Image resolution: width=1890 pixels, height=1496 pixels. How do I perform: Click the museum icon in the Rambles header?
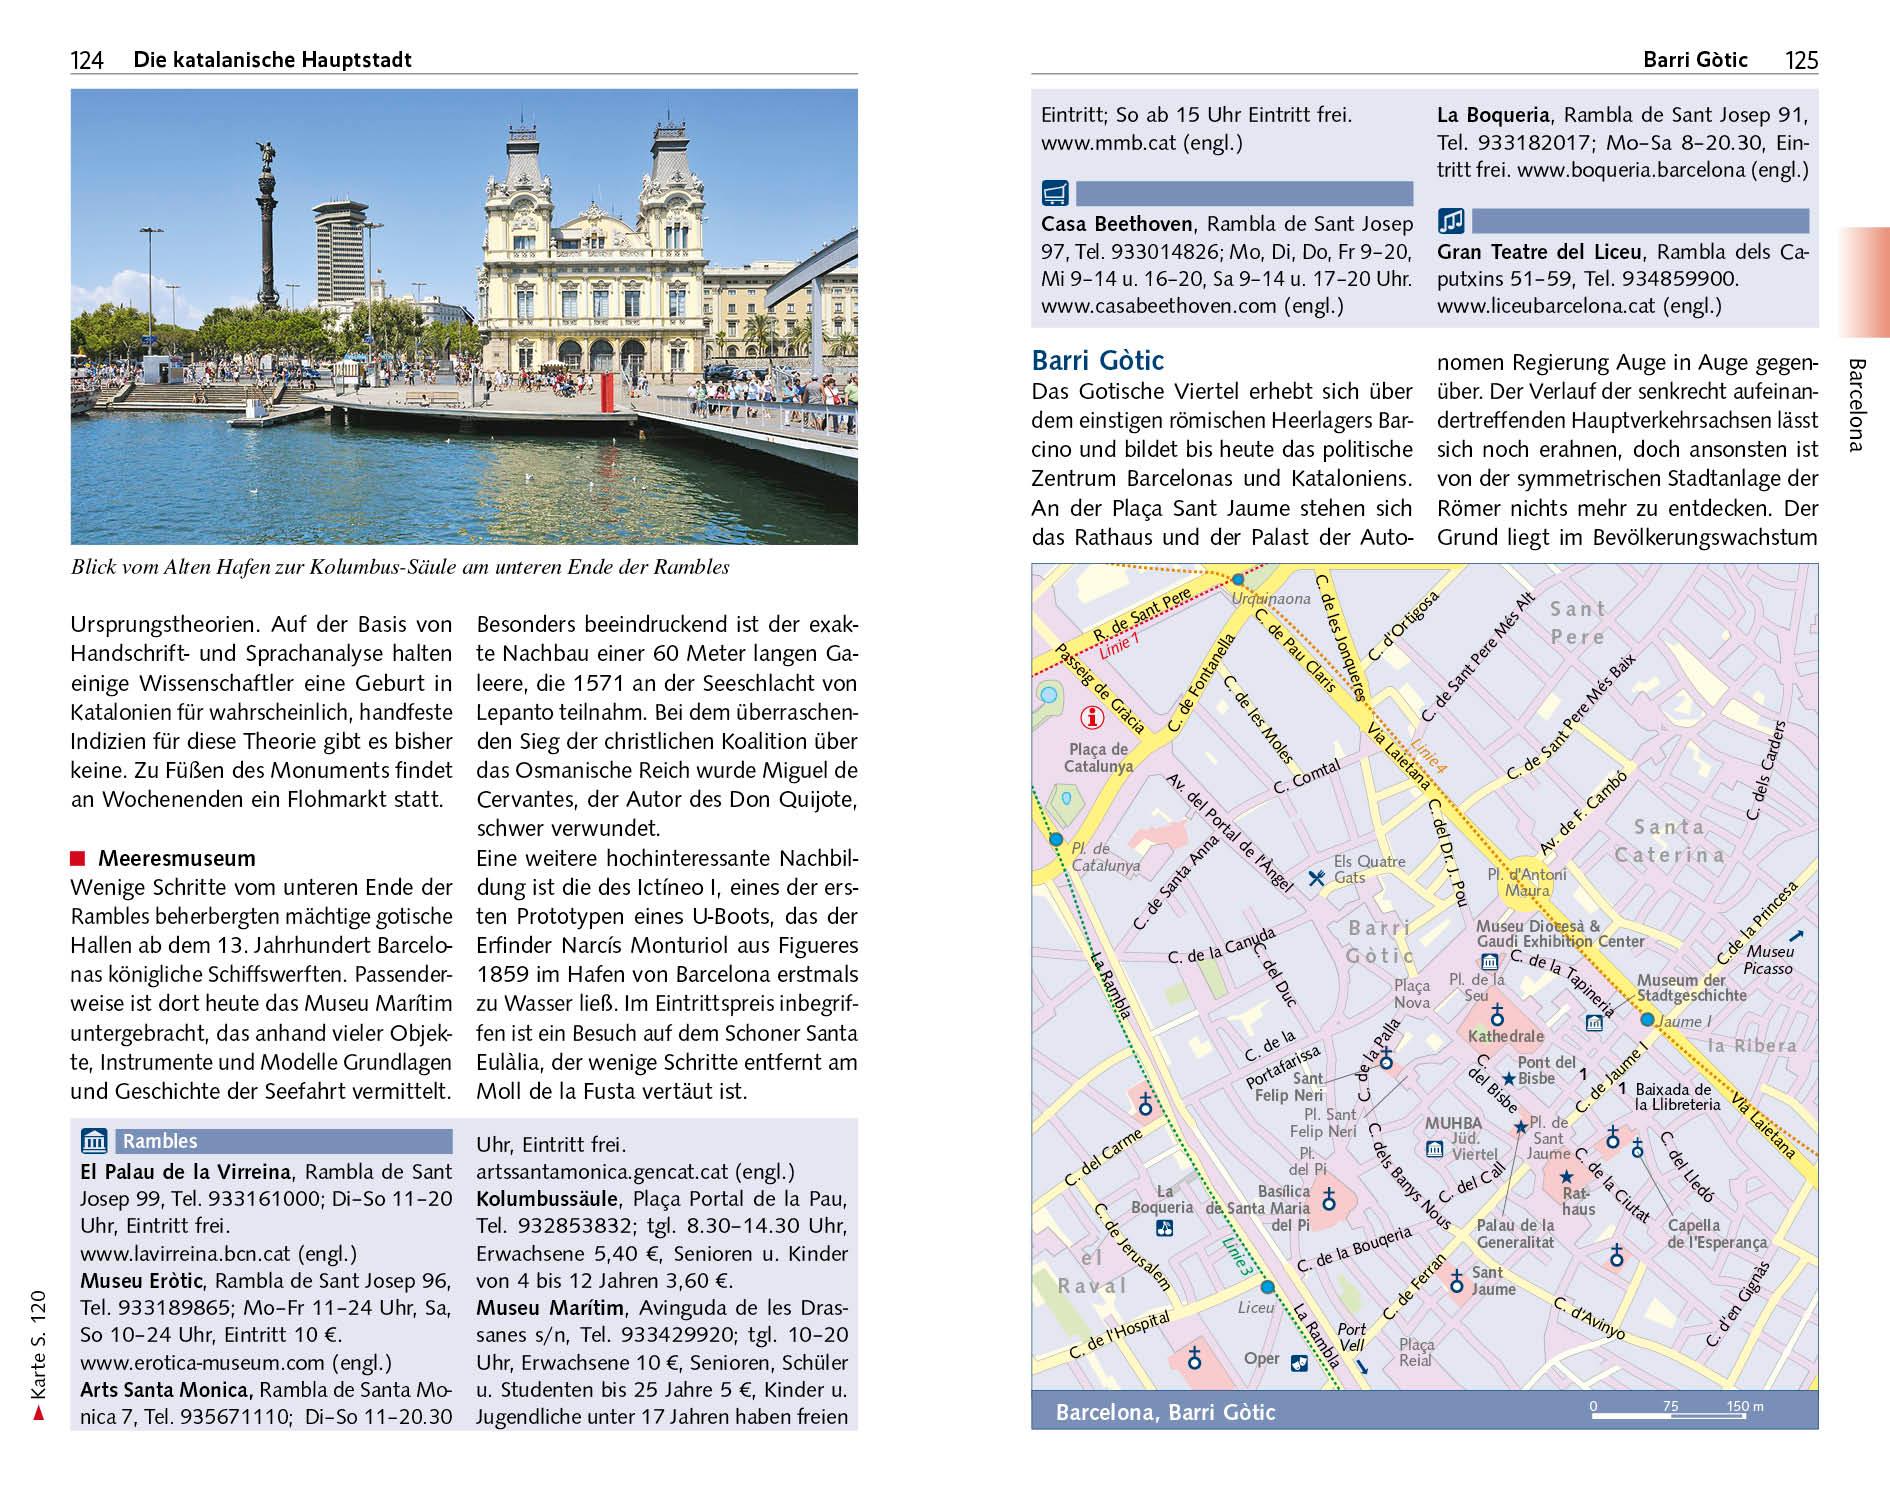[x=94, y=1141]
